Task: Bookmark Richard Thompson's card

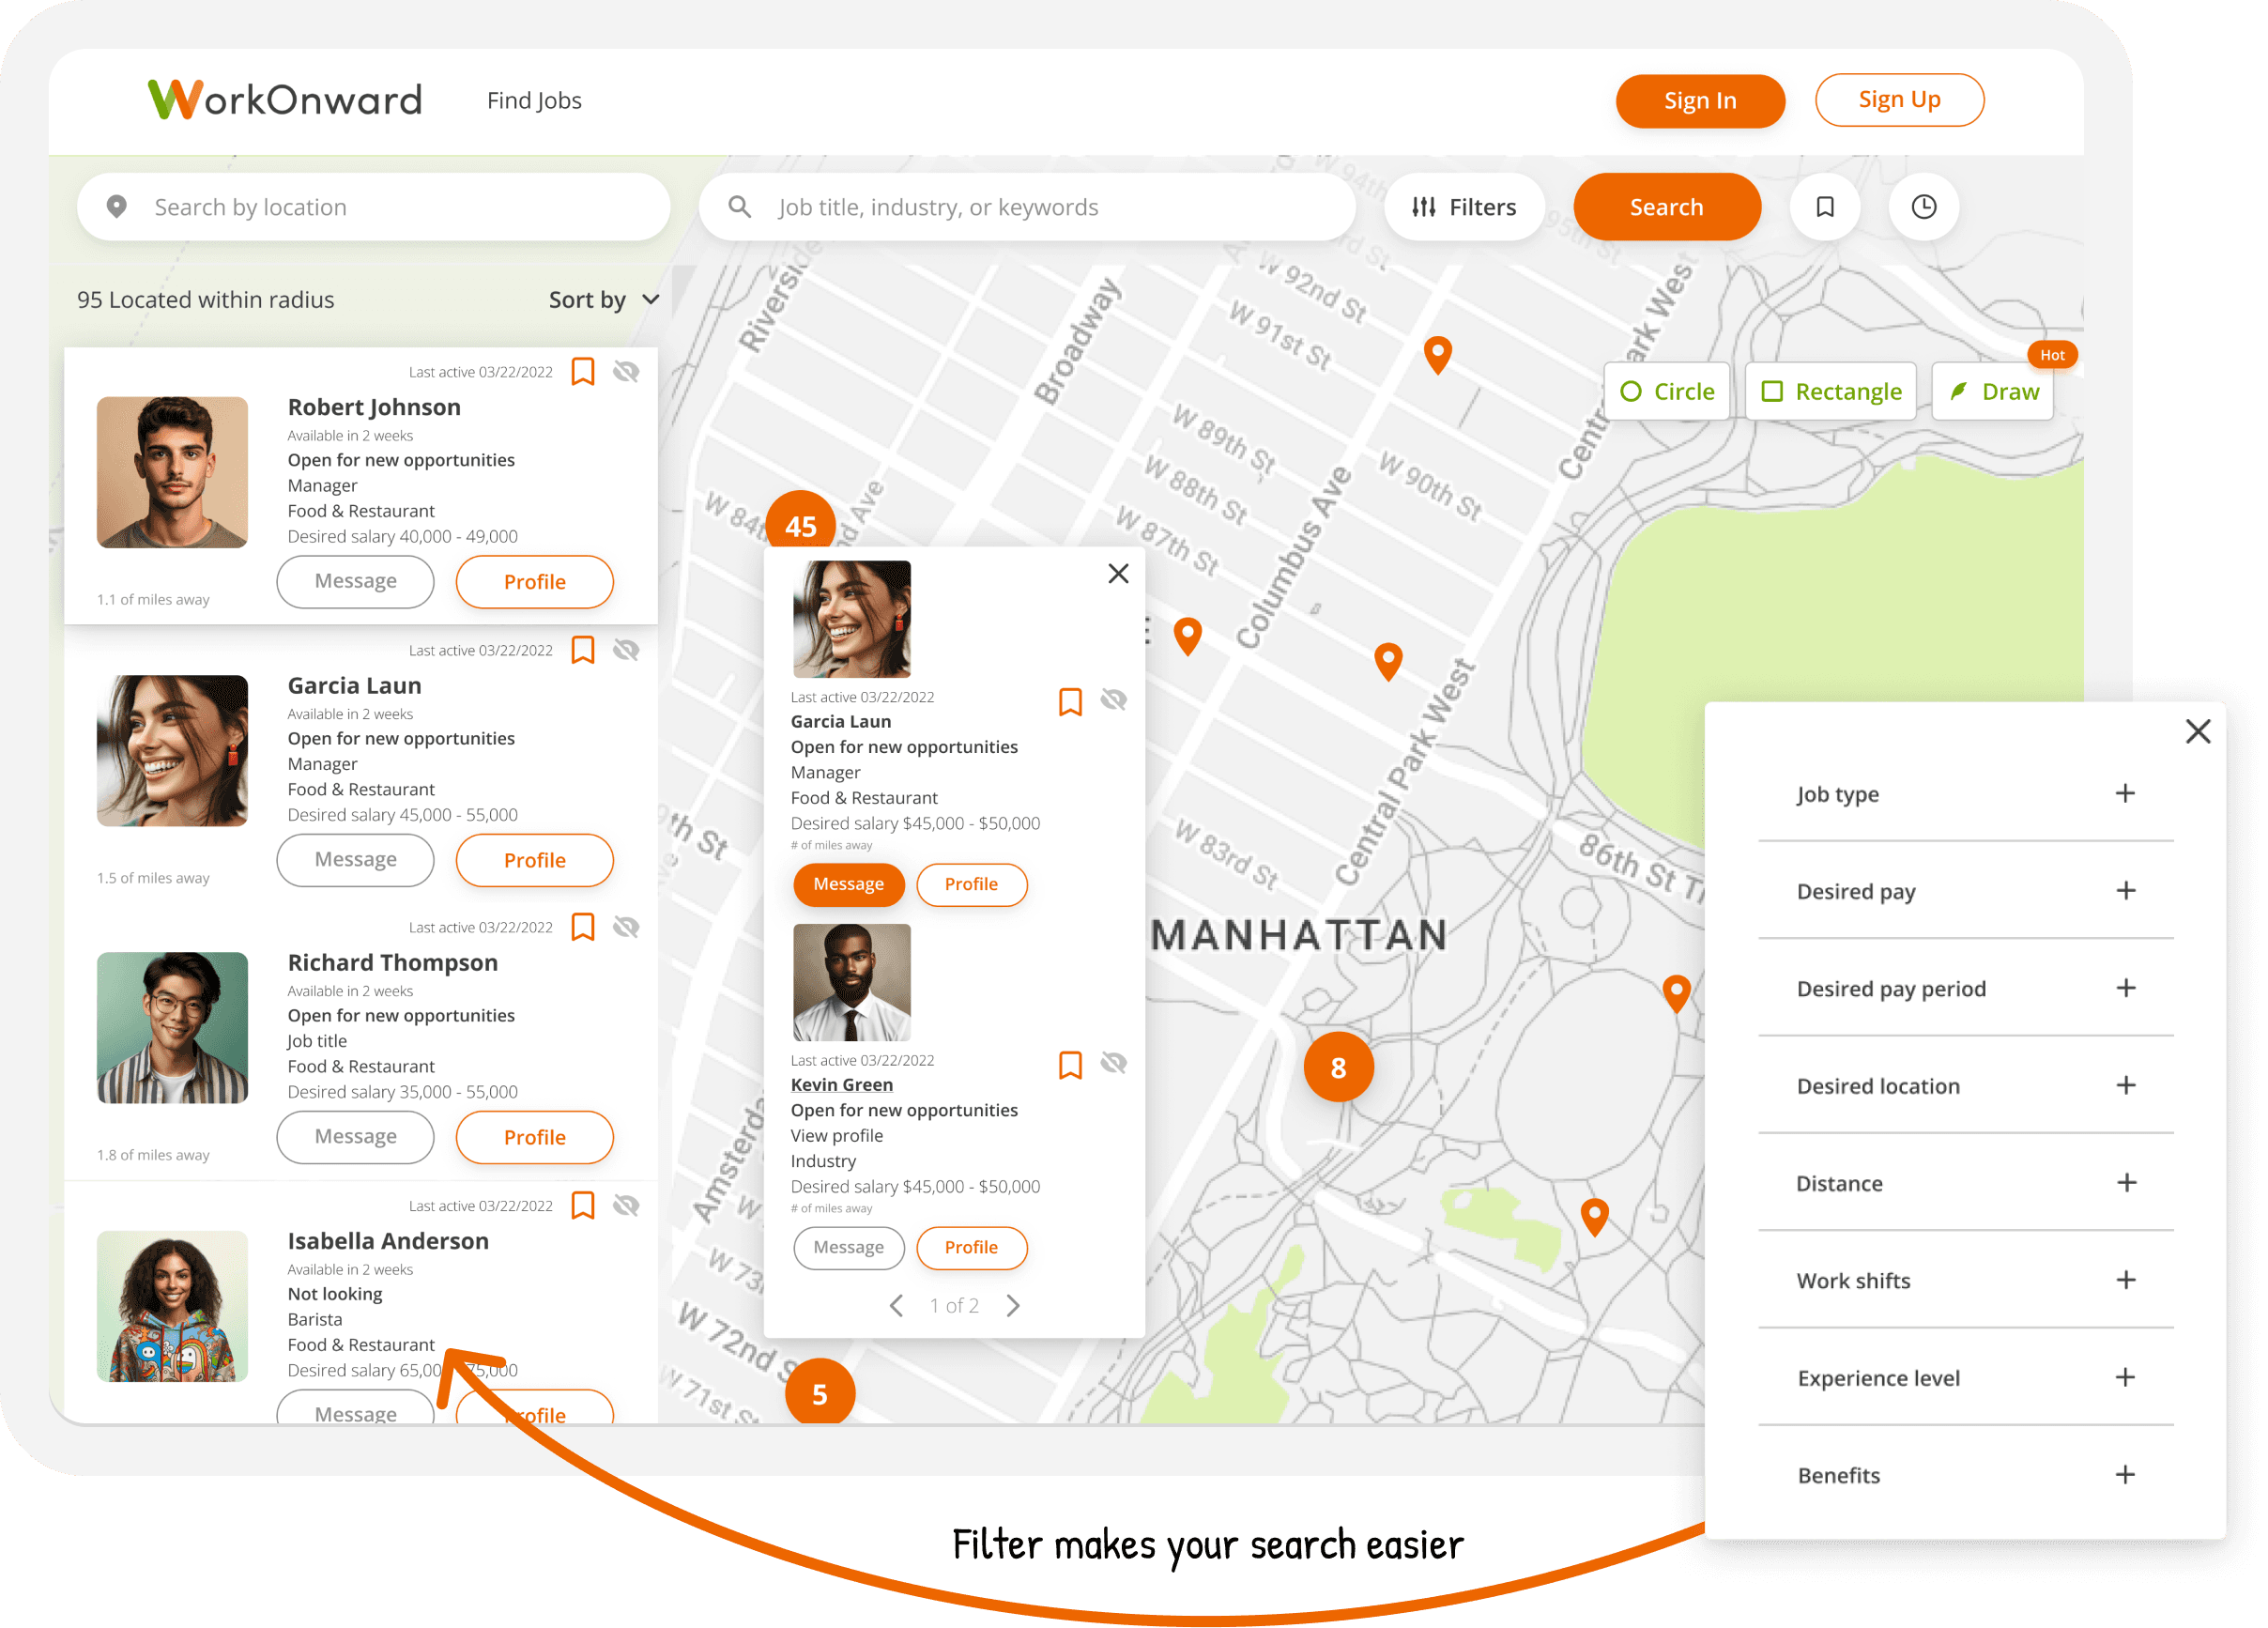Action: pos(582,927)
